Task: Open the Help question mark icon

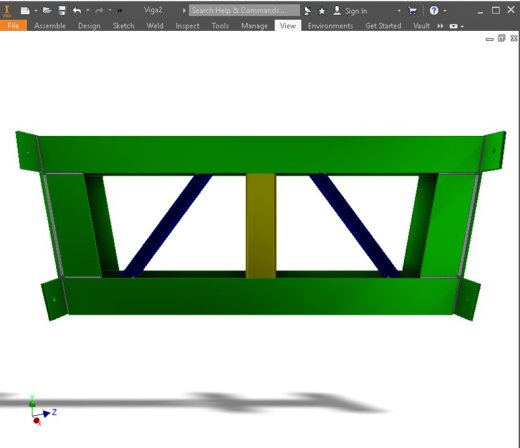Action: 434,11
